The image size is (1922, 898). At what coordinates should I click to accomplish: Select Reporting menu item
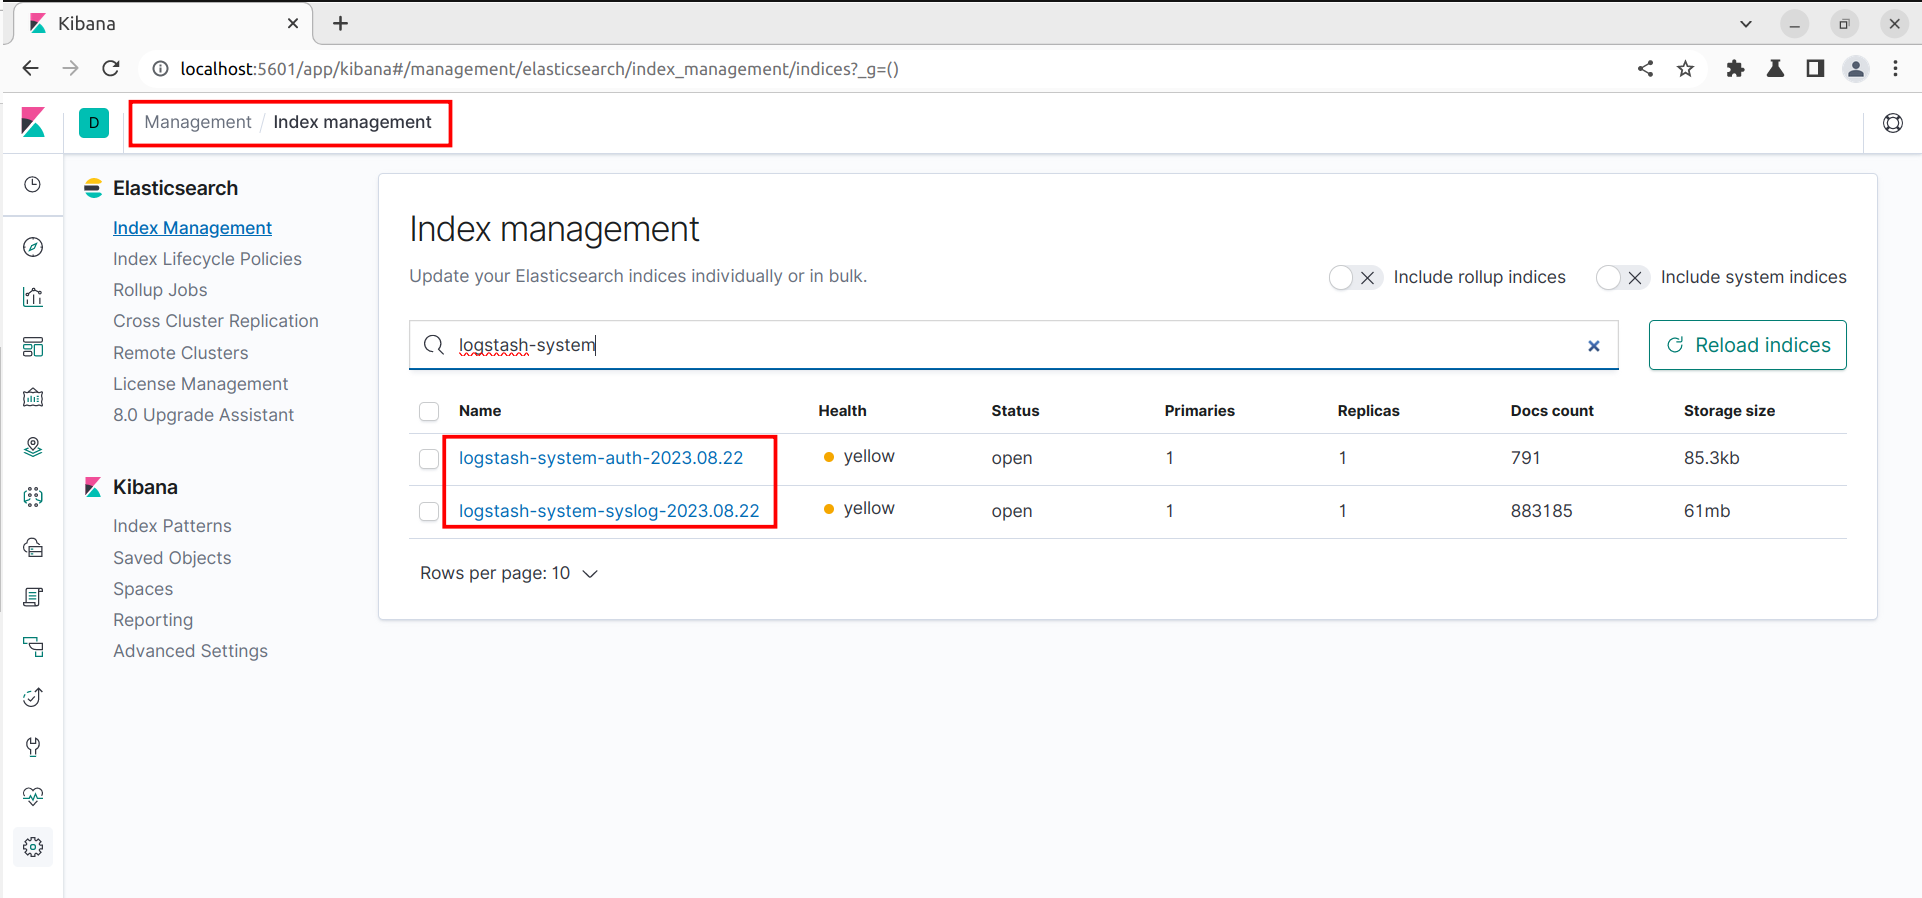pyautogui.click(x=153, y=620)
